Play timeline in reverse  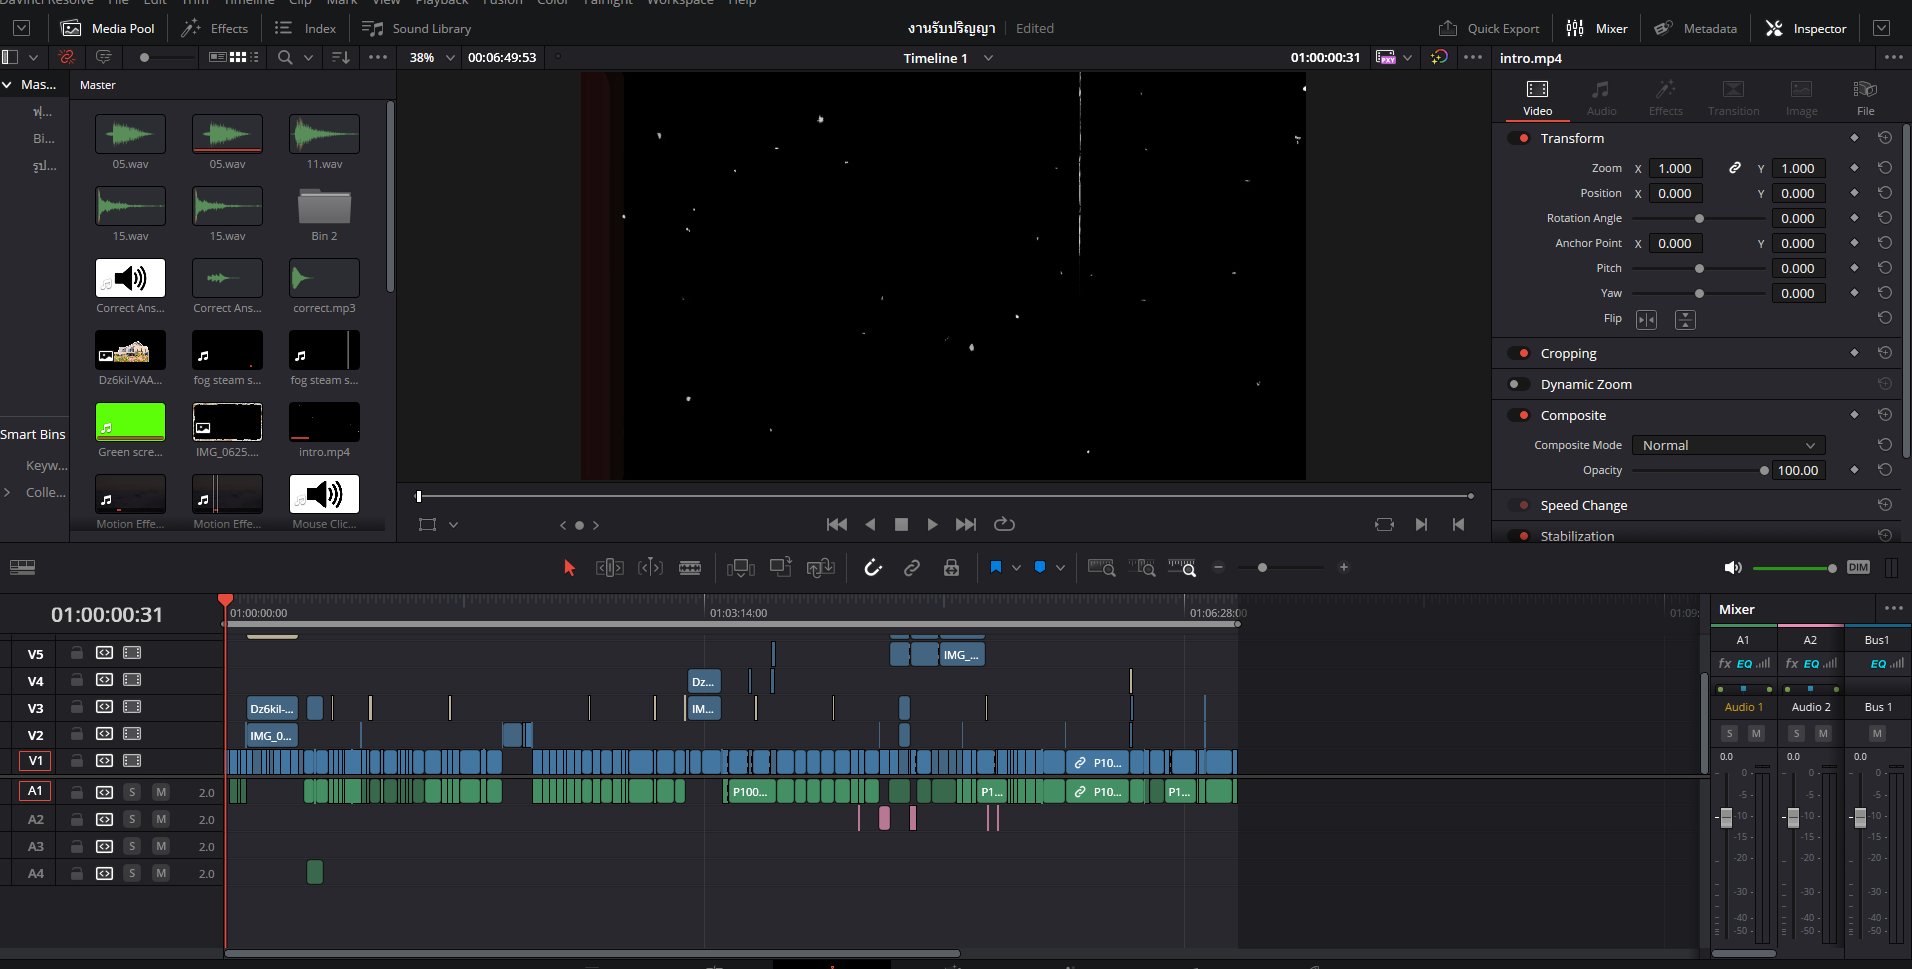pyautogui.click(x=870, y=524)
